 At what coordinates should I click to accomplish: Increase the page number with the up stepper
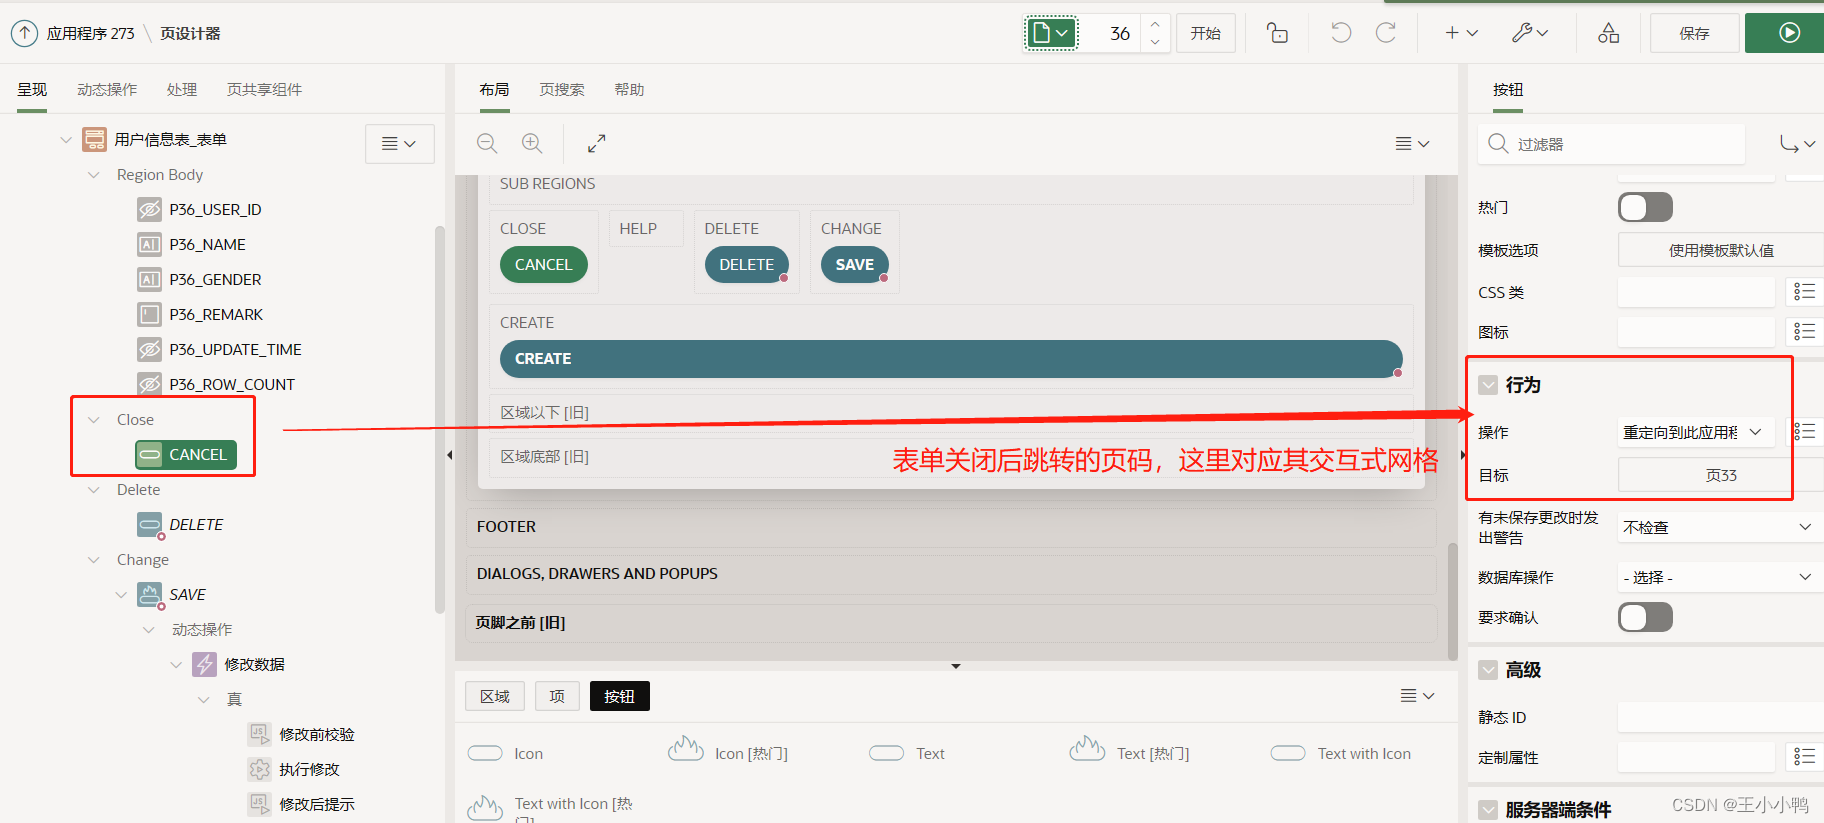click(x=1155, y=24)
